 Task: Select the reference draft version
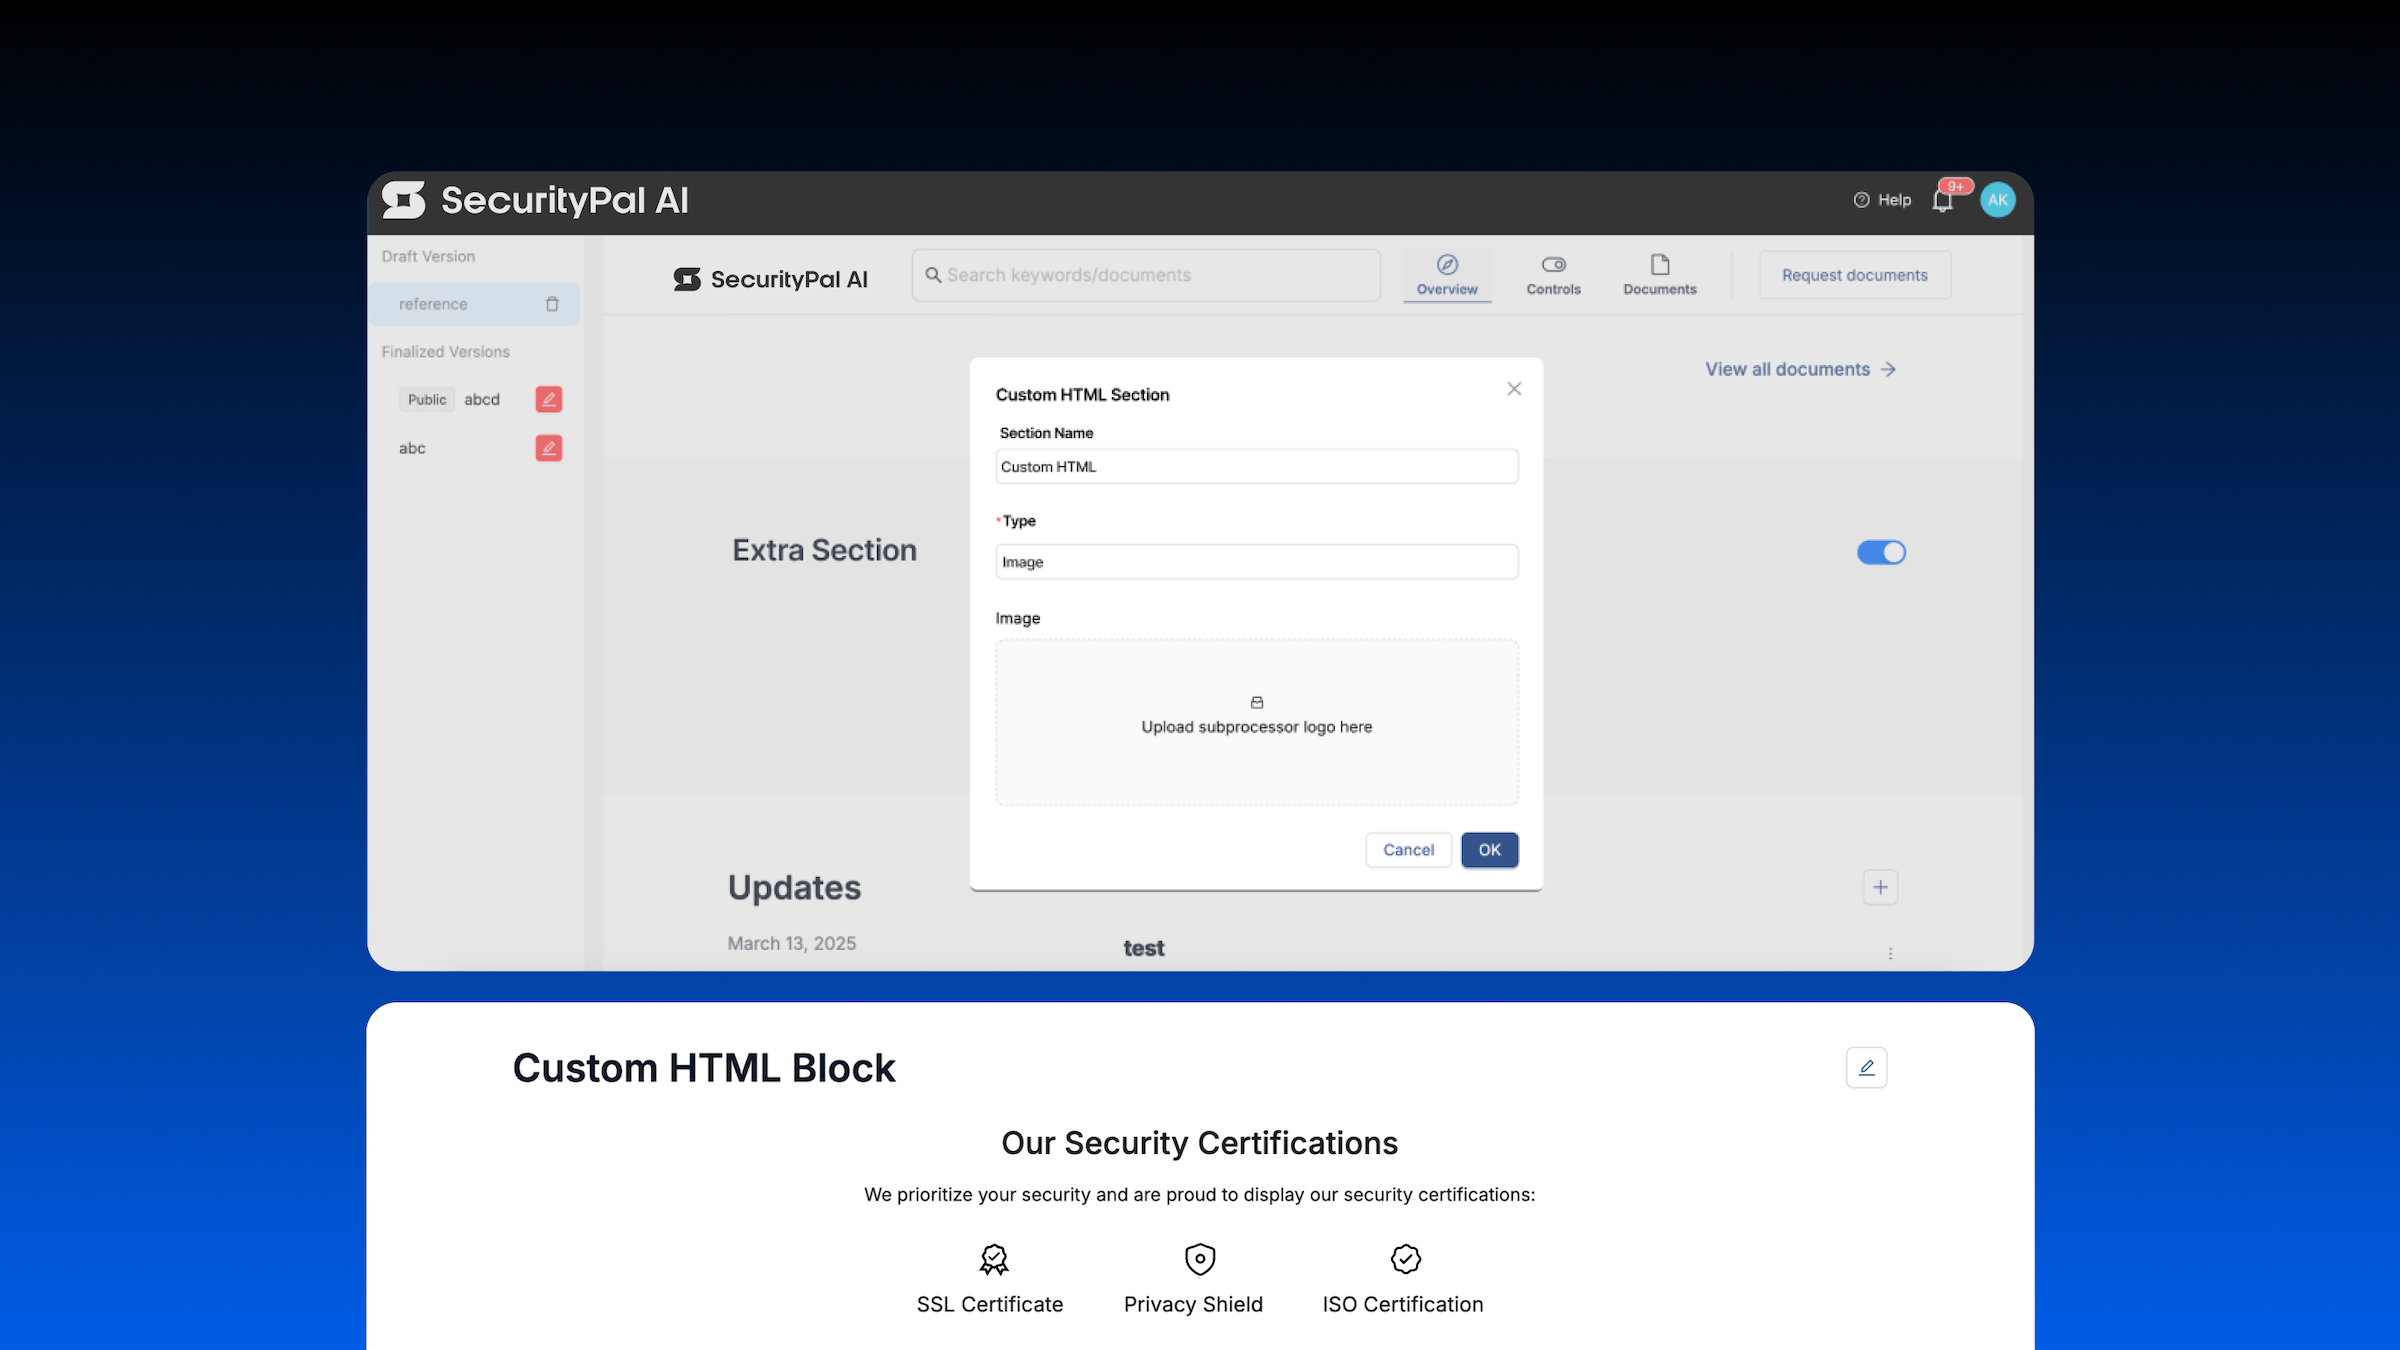(x=474, y=304)
